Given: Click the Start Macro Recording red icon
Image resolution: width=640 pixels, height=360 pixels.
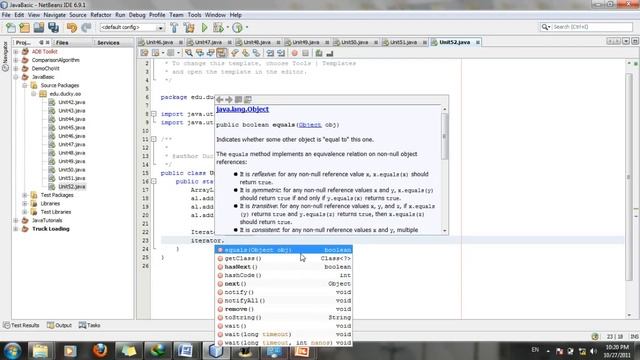Looking at the screenshot, I should (294, 53).
